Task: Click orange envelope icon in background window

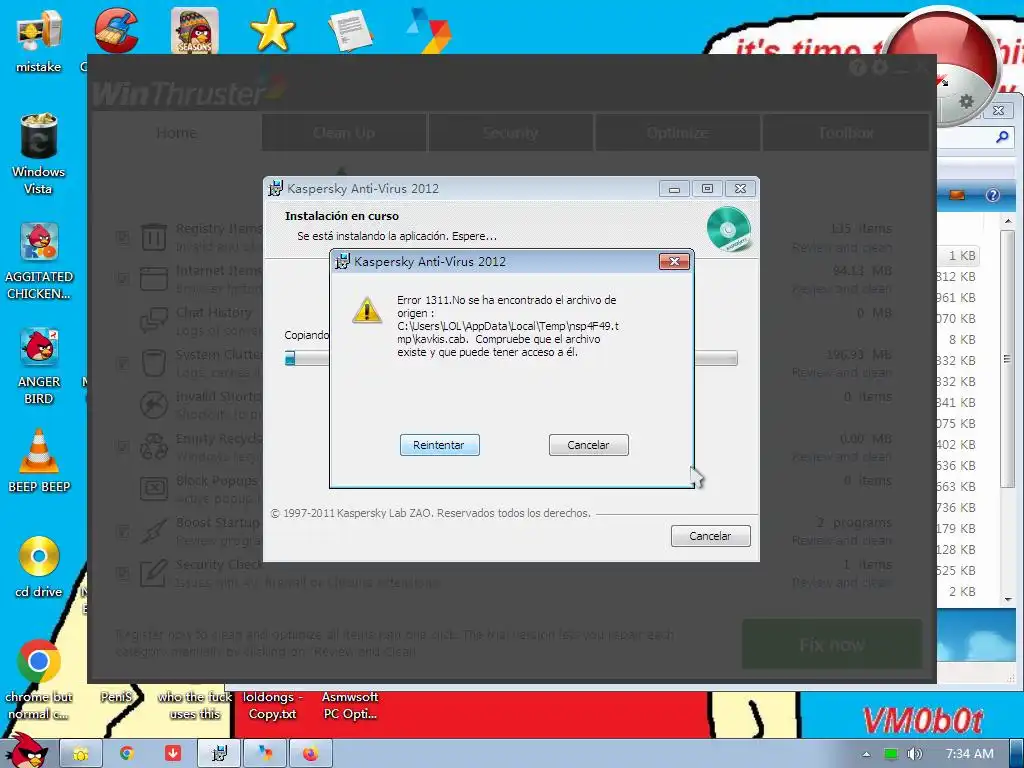Action: tap(957, 195)
